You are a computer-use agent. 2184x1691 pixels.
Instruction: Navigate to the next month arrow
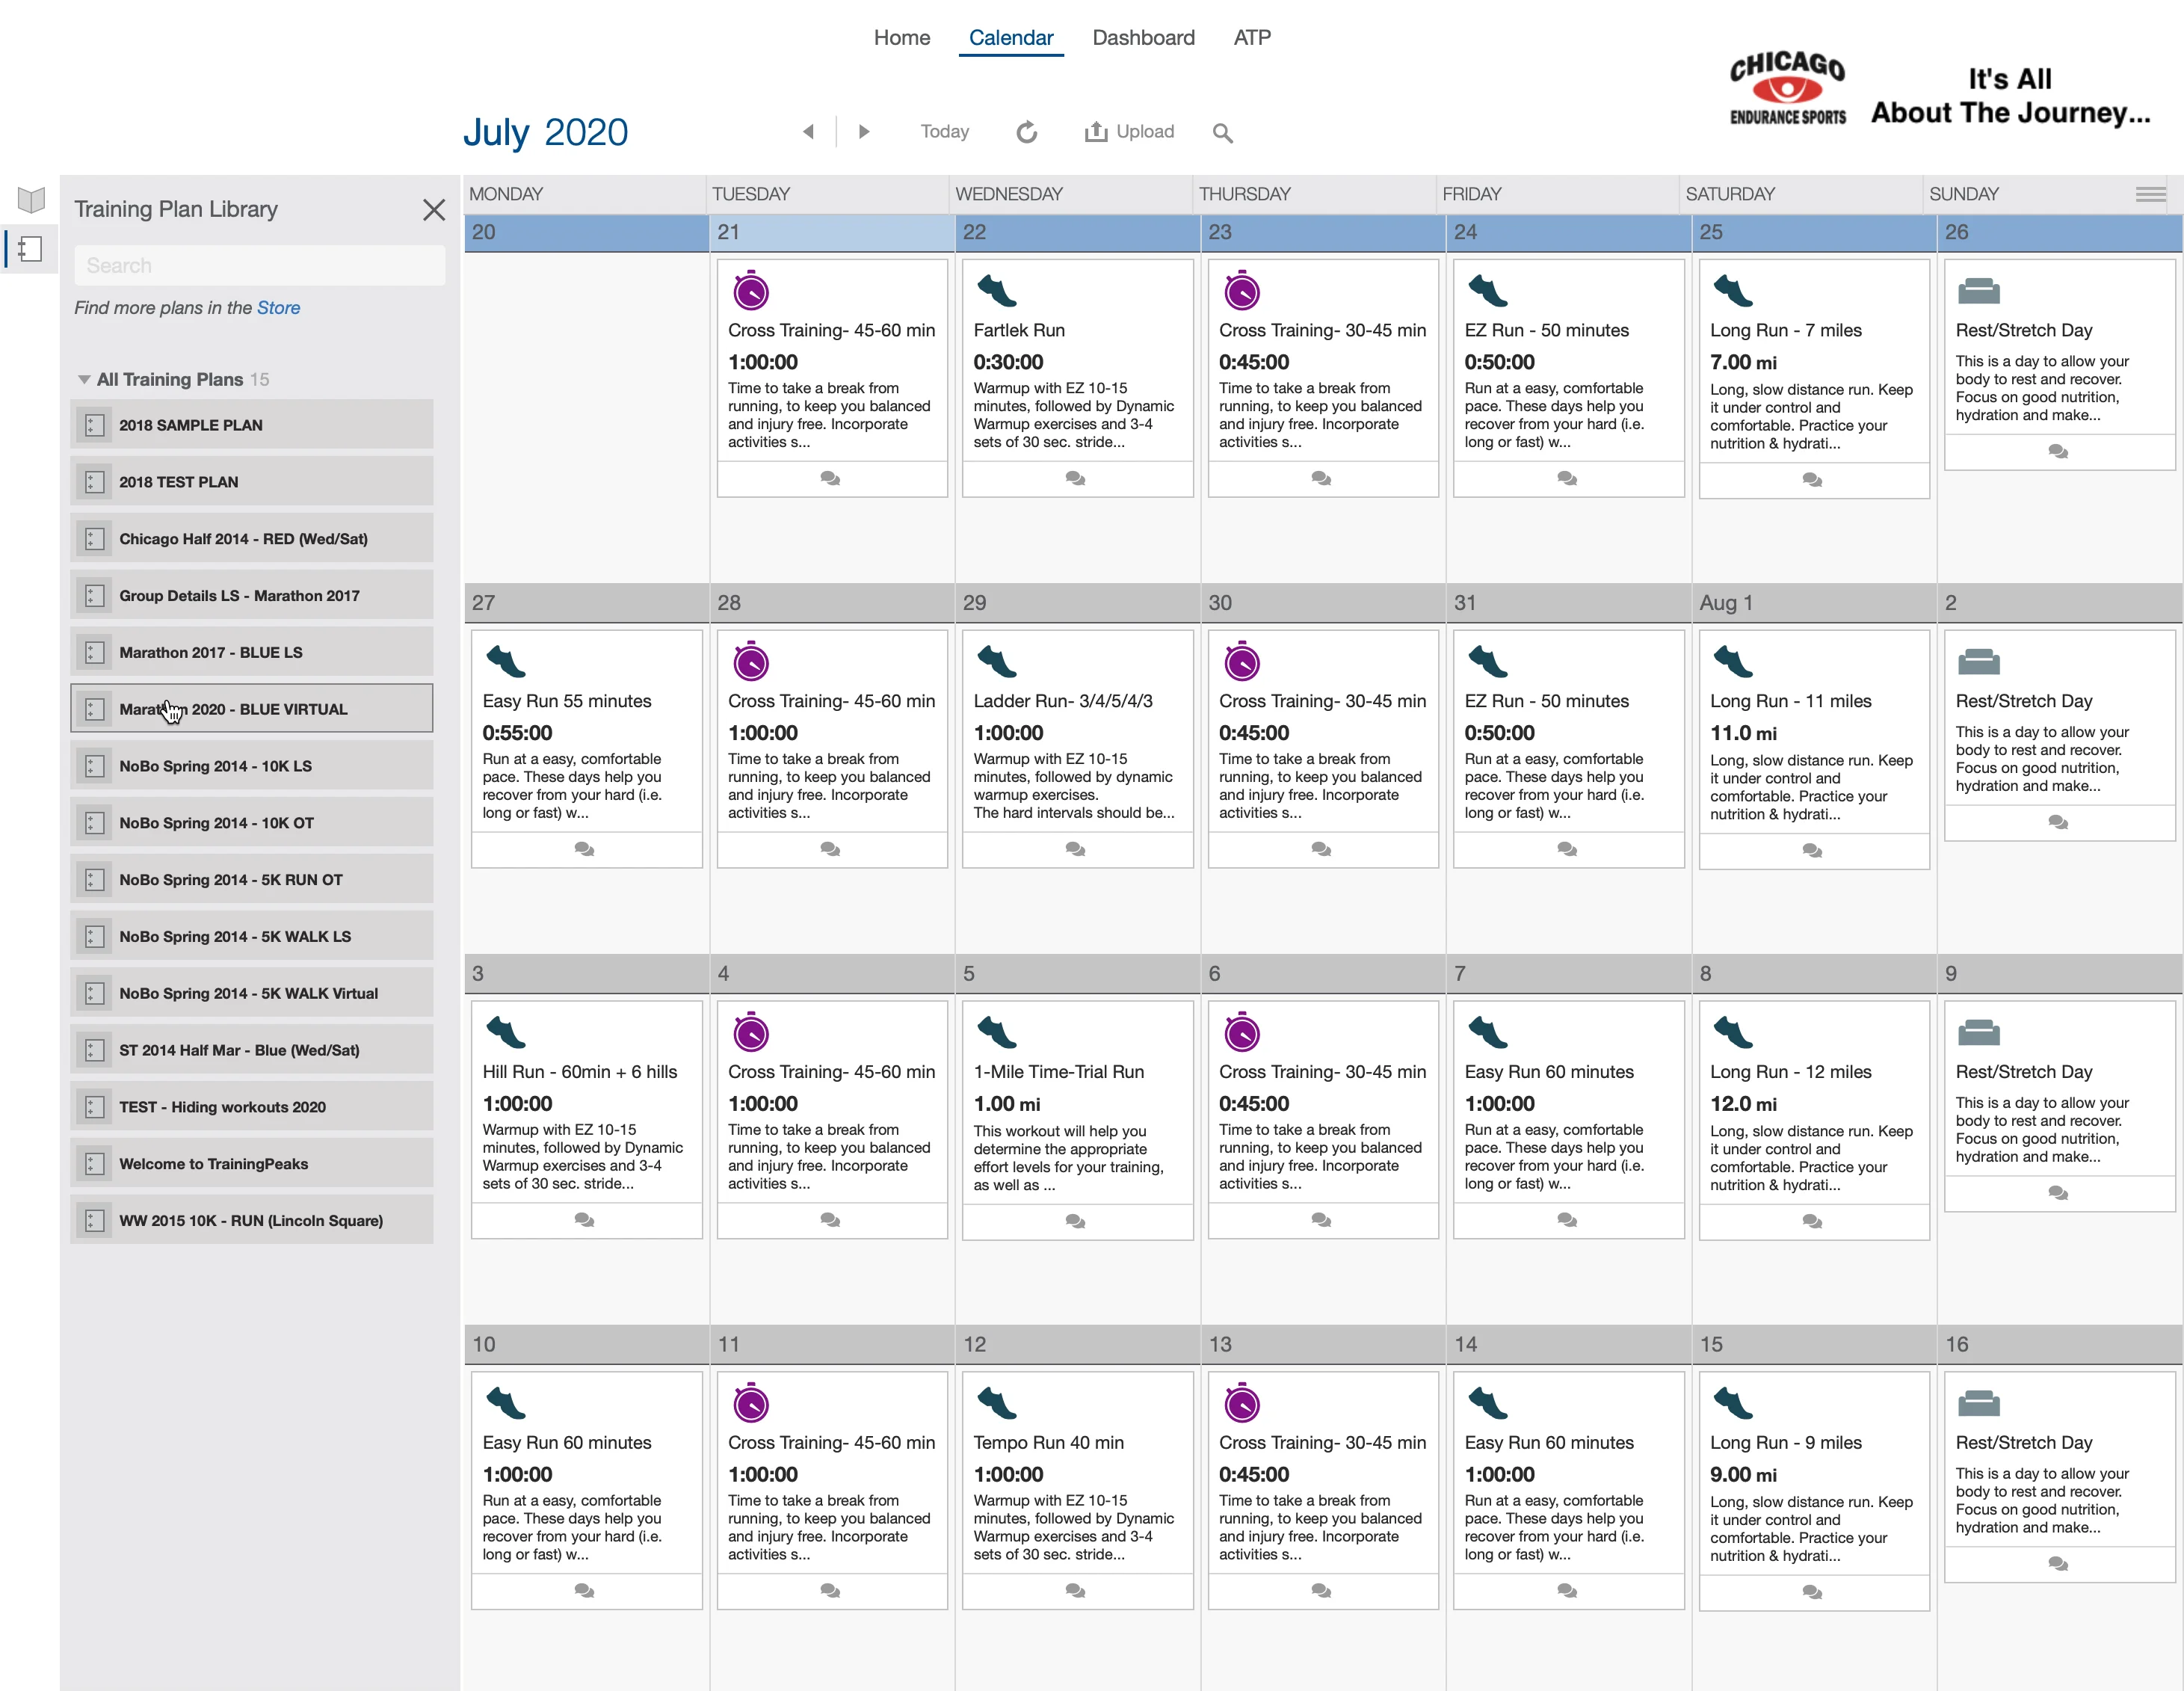point(864,131)
